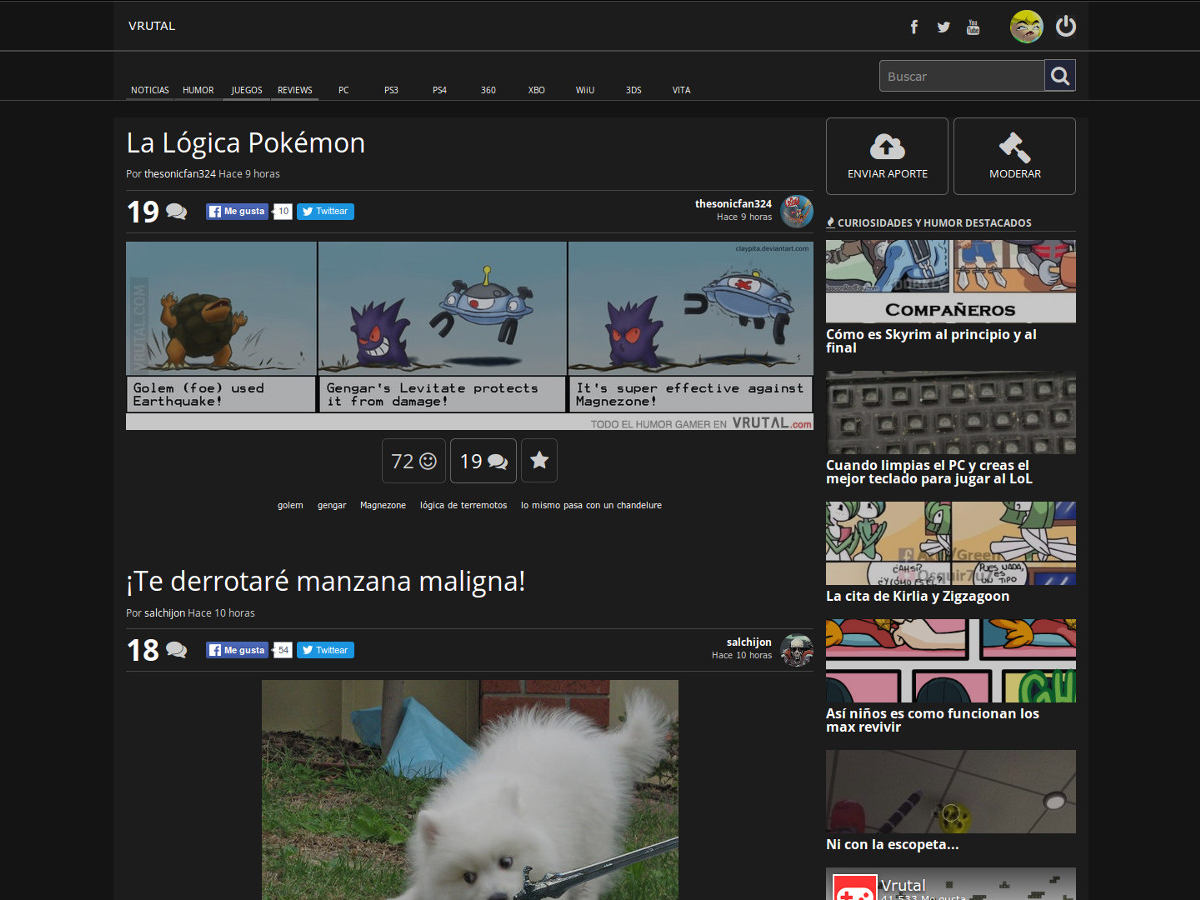
Task: Open the REVIEWS menu tab
Action: (295, 90)
